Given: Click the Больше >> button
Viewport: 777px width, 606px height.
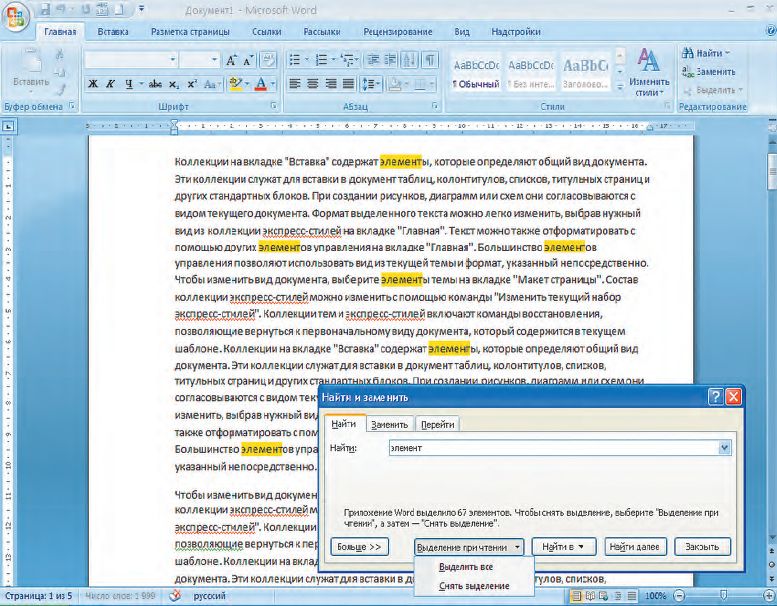Looking at the screenshot, I should 358,547.
